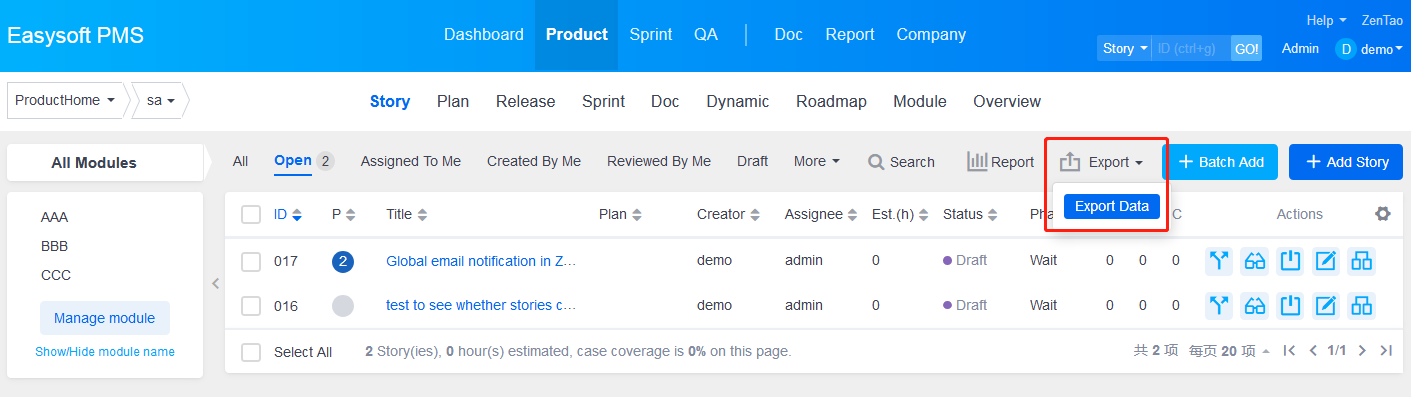
Task: Check the box for story 017
Action: tap(251, 261)
